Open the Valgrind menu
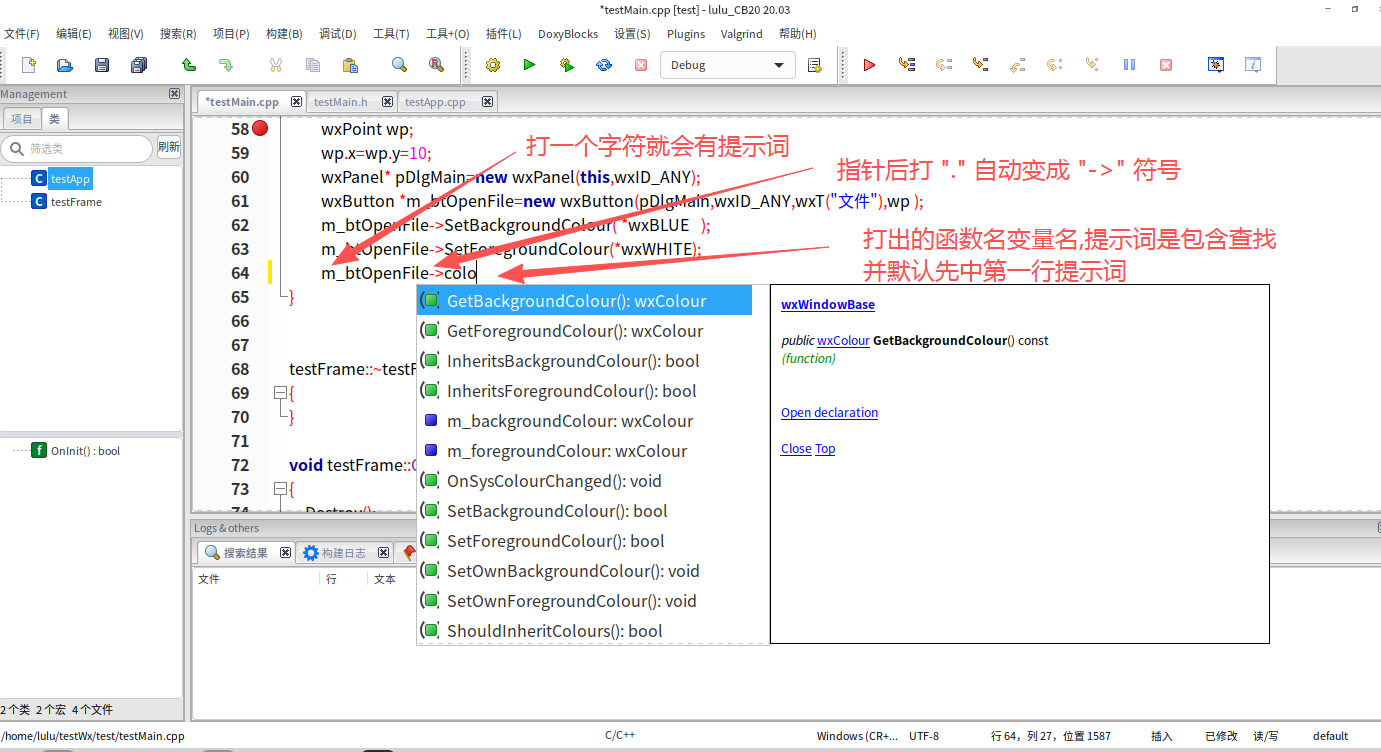 click(x=741, y=34)
